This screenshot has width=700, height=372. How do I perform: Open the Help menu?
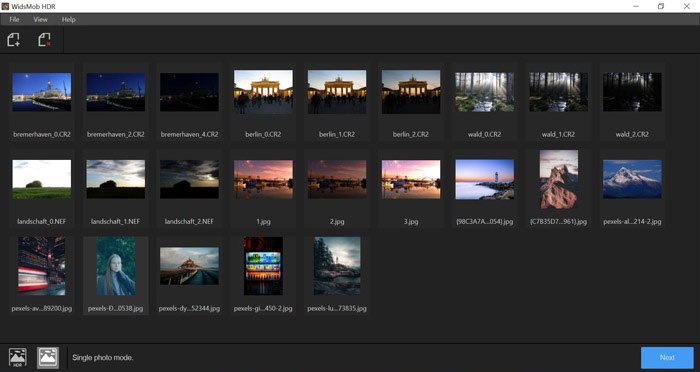(68, 19)
